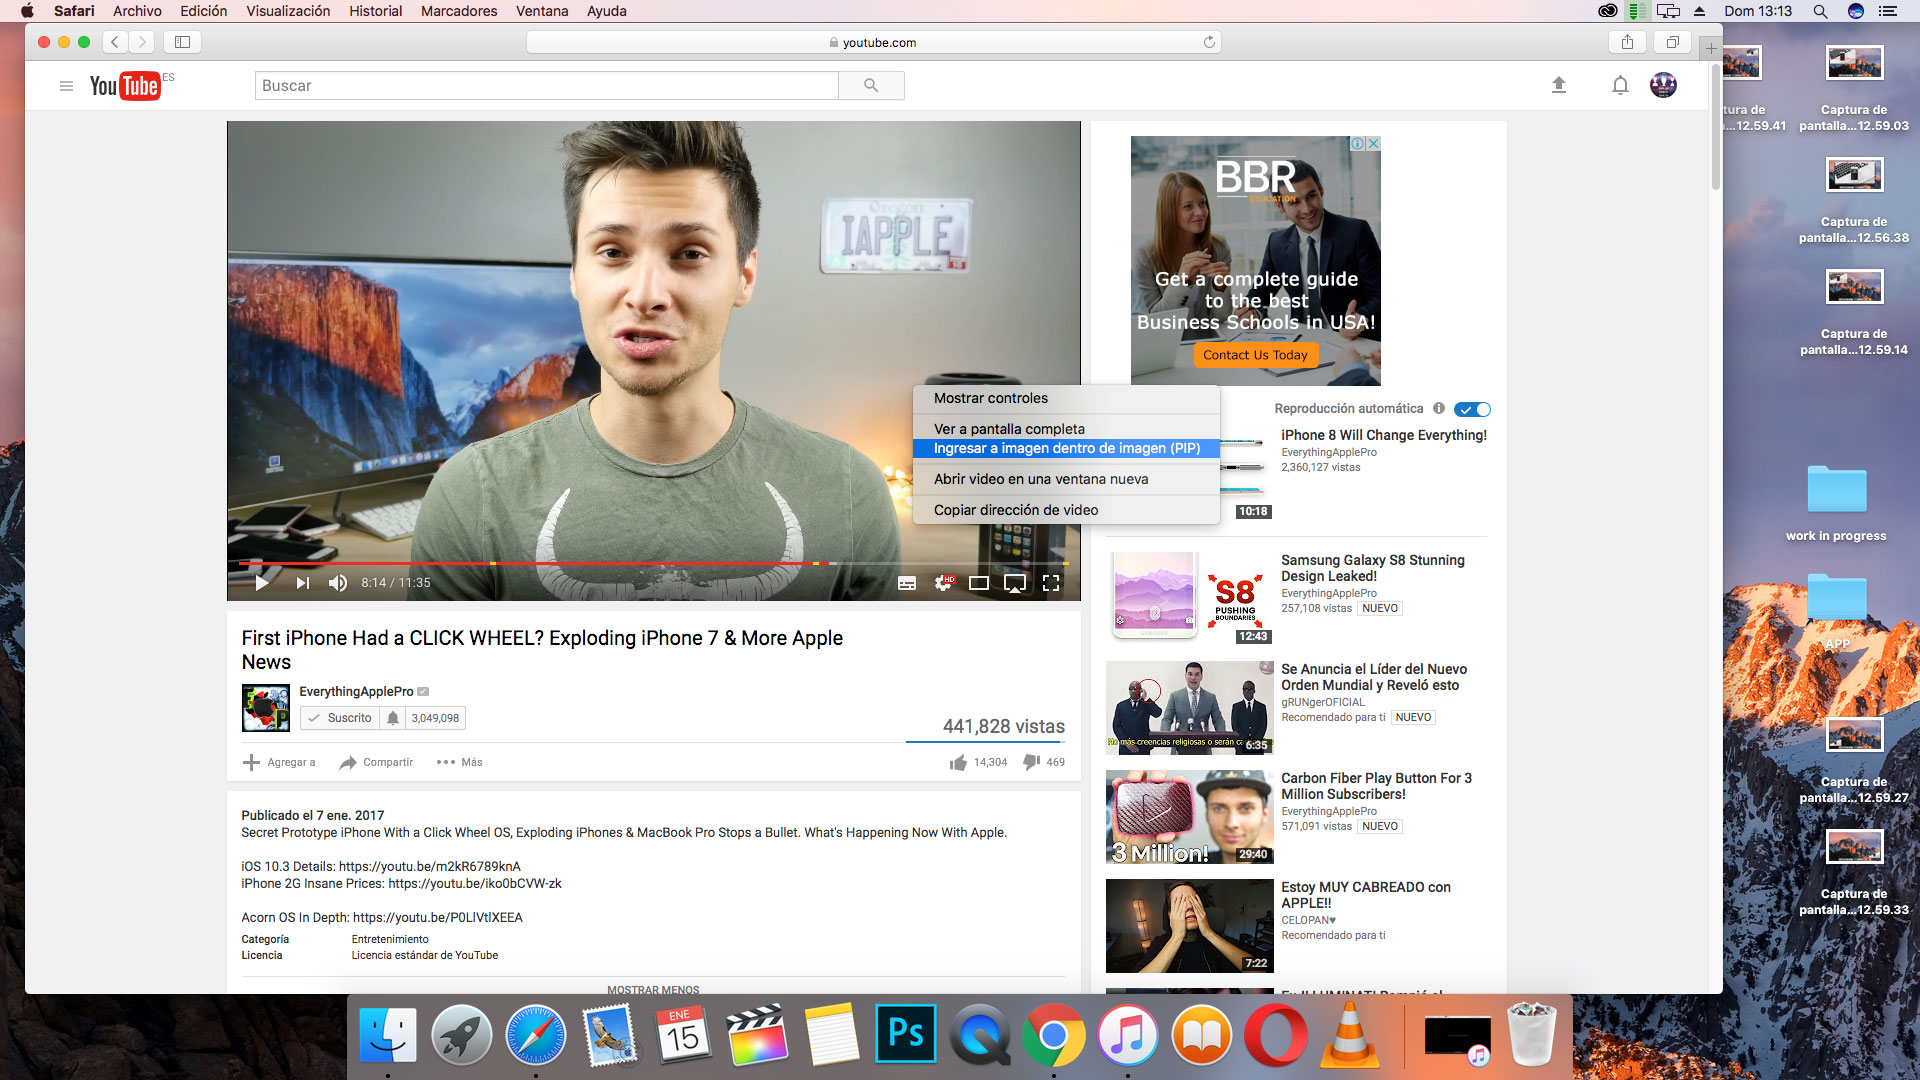This screenshot has width=1920, height=1080.
Task: Open Se Anuncia el Líder video
Action: 1374,677
